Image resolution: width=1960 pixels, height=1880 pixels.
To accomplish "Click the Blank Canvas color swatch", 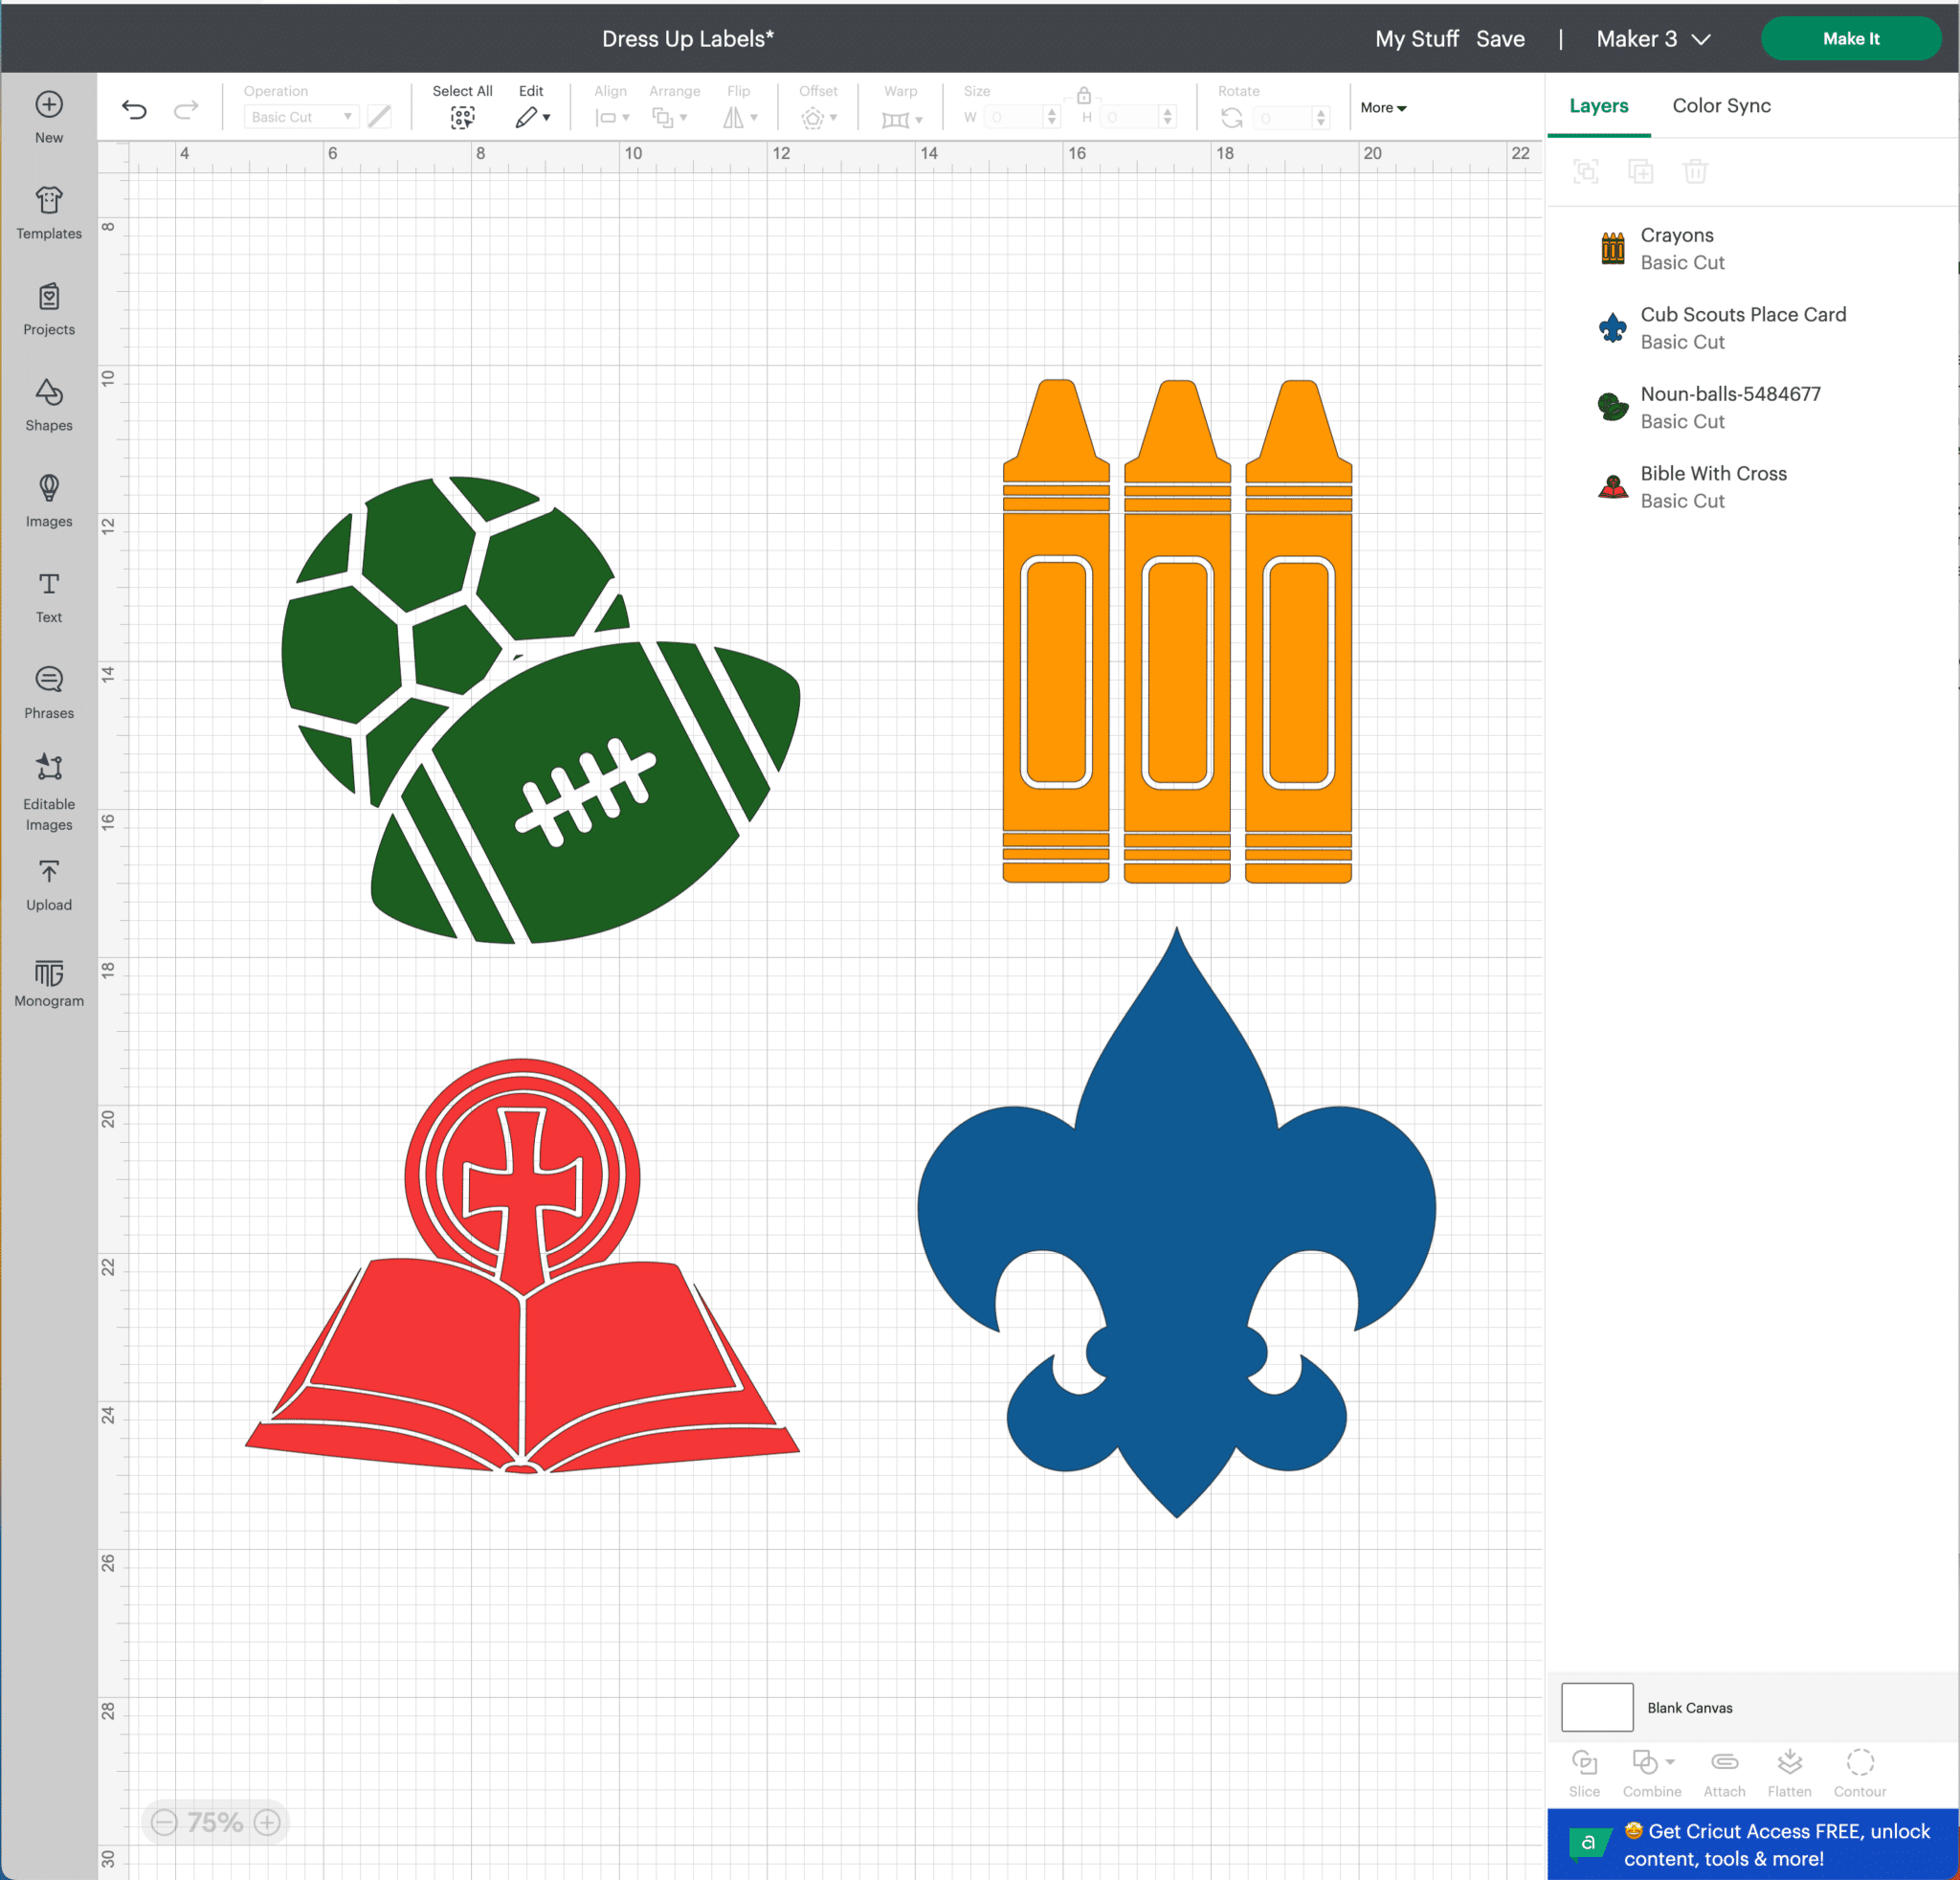I will pos(1597,1707).
